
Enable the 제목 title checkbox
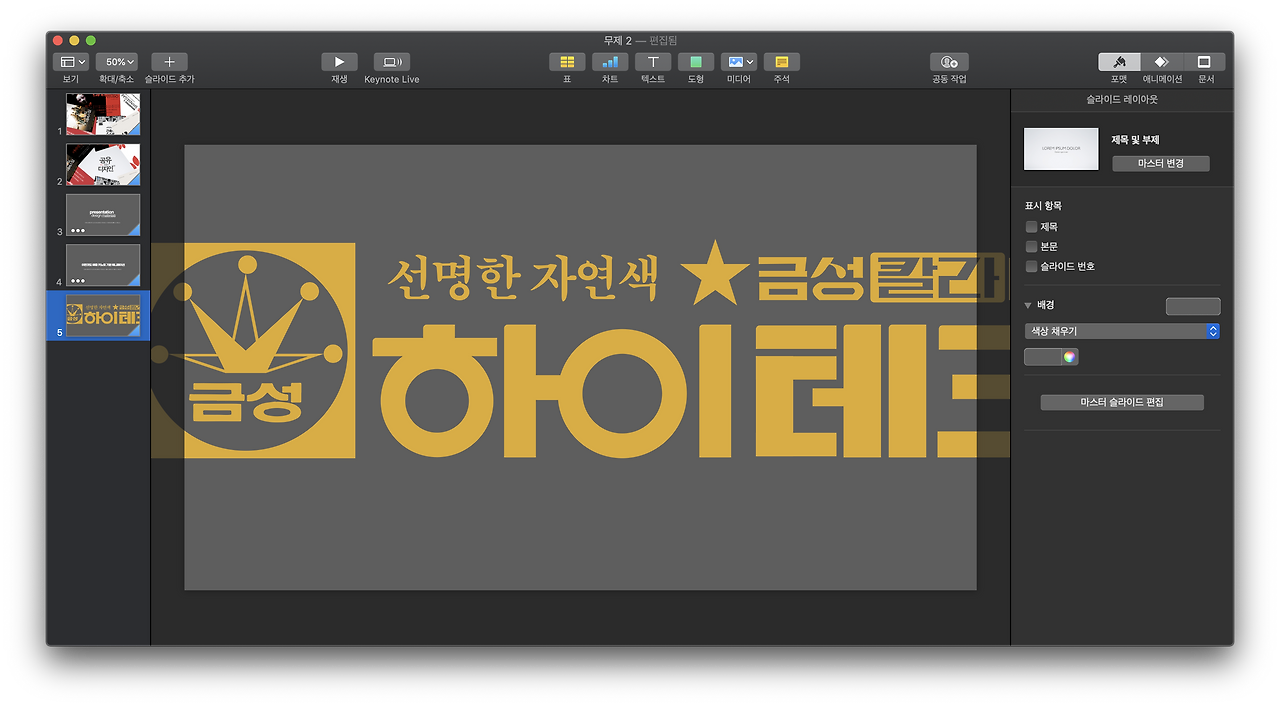tap(1031, 227)
